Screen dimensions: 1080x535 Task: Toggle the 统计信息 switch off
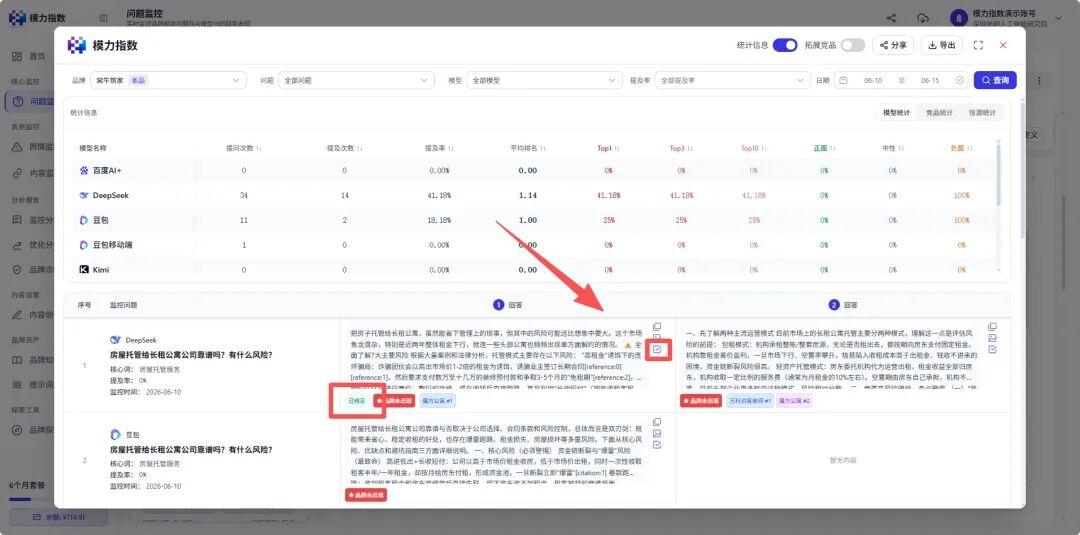click(x=785, y=45)
